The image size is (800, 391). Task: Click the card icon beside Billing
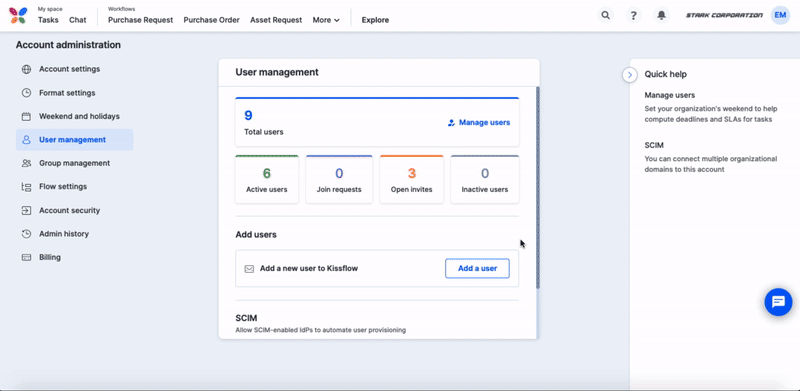point(26,257)
